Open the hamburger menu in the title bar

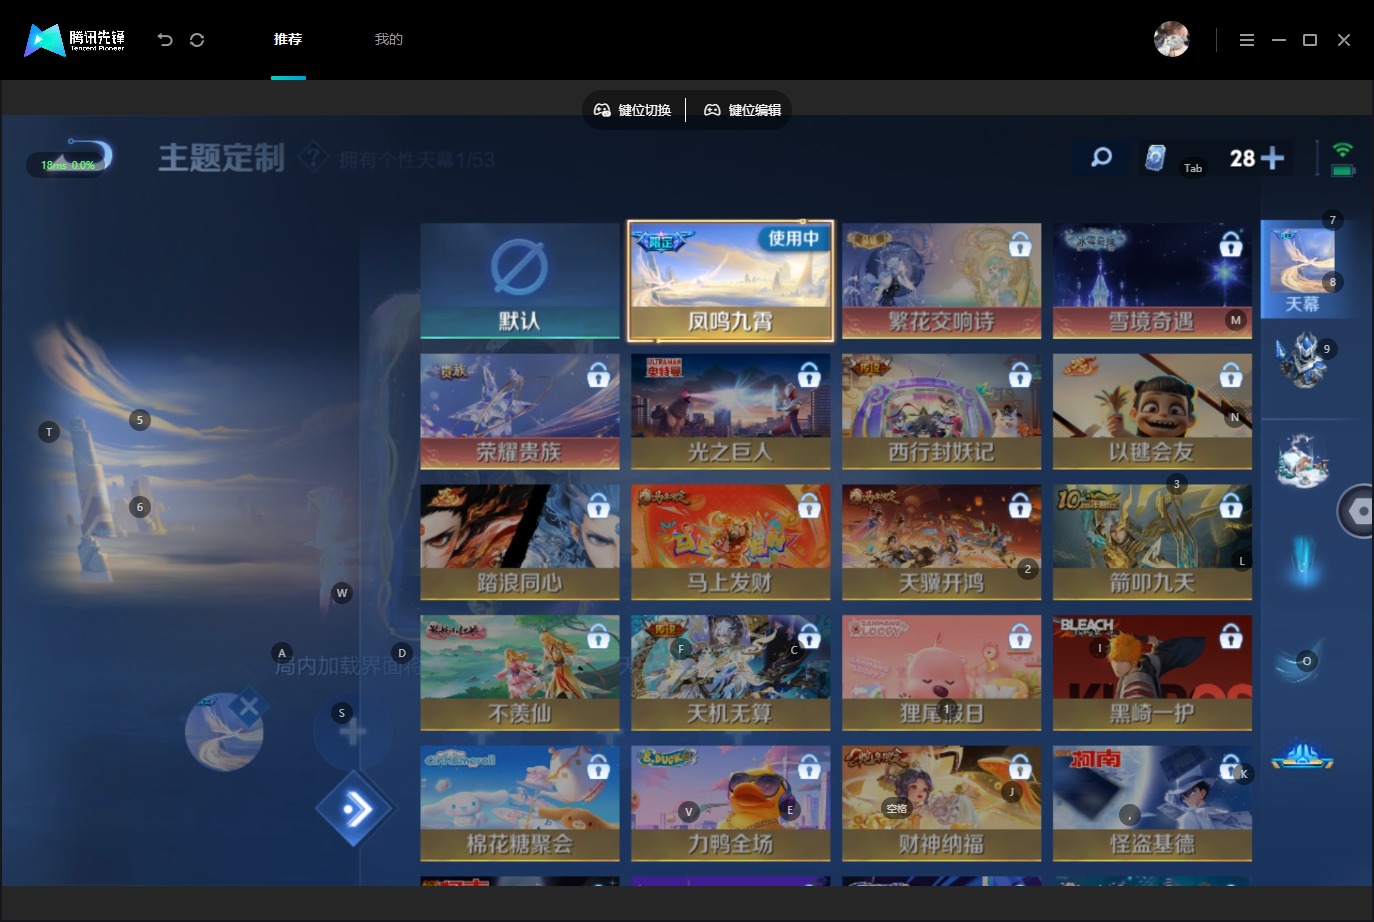(x=1246, y=40)
